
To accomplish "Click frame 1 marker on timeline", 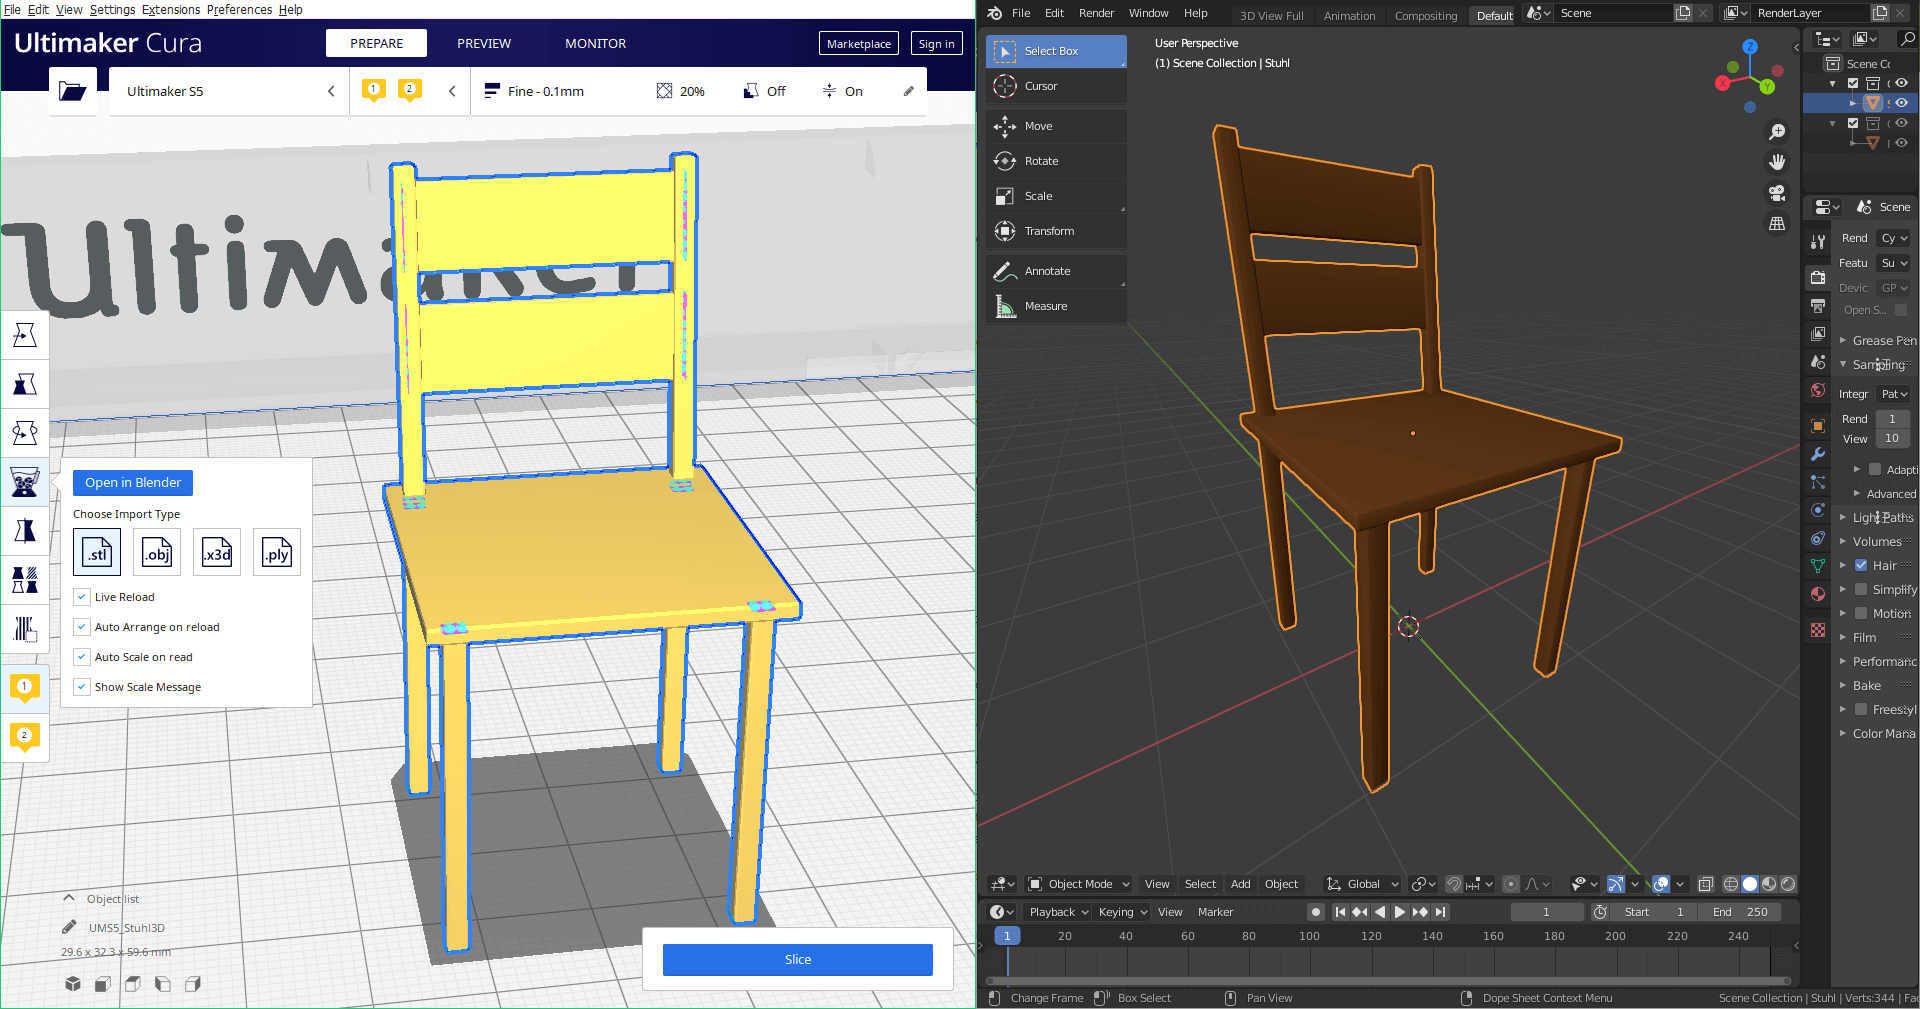I will coord(1007,936).
